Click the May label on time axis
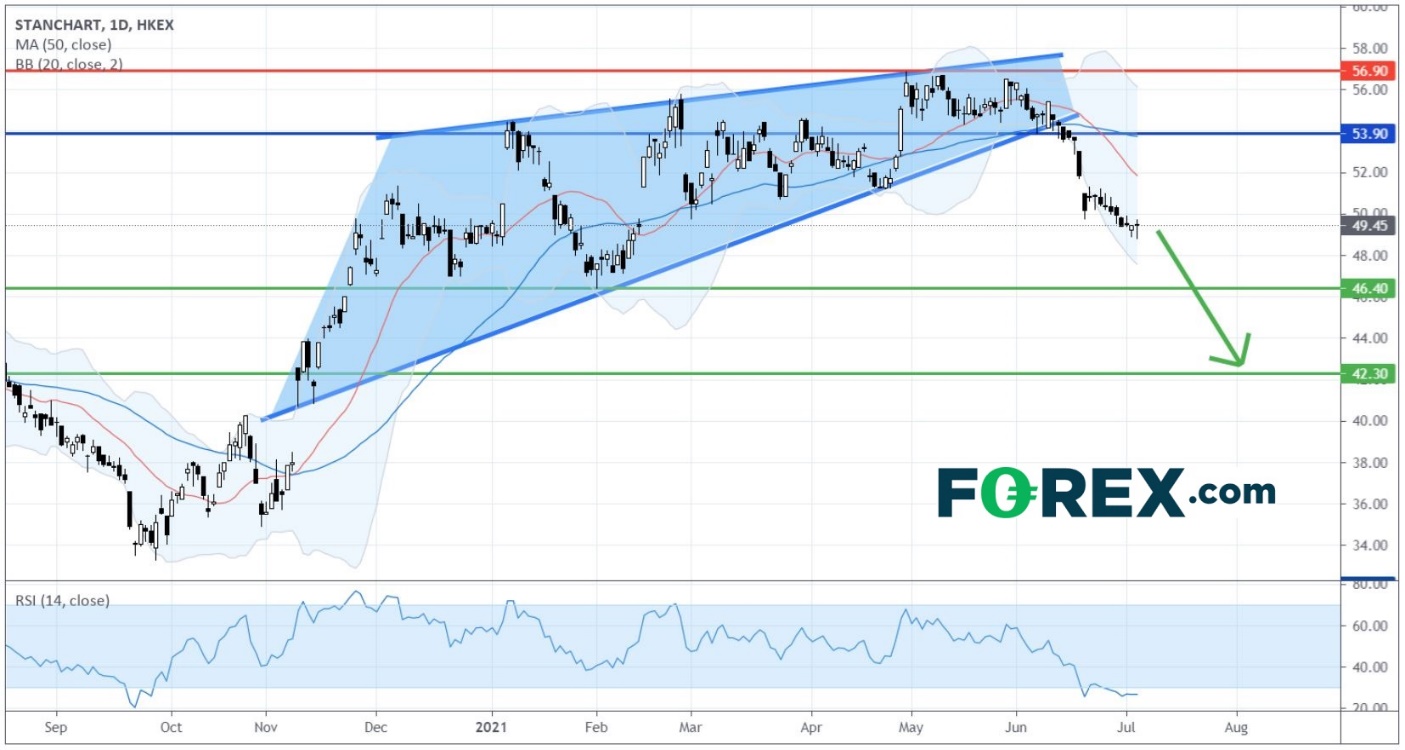 coord(911,726)
